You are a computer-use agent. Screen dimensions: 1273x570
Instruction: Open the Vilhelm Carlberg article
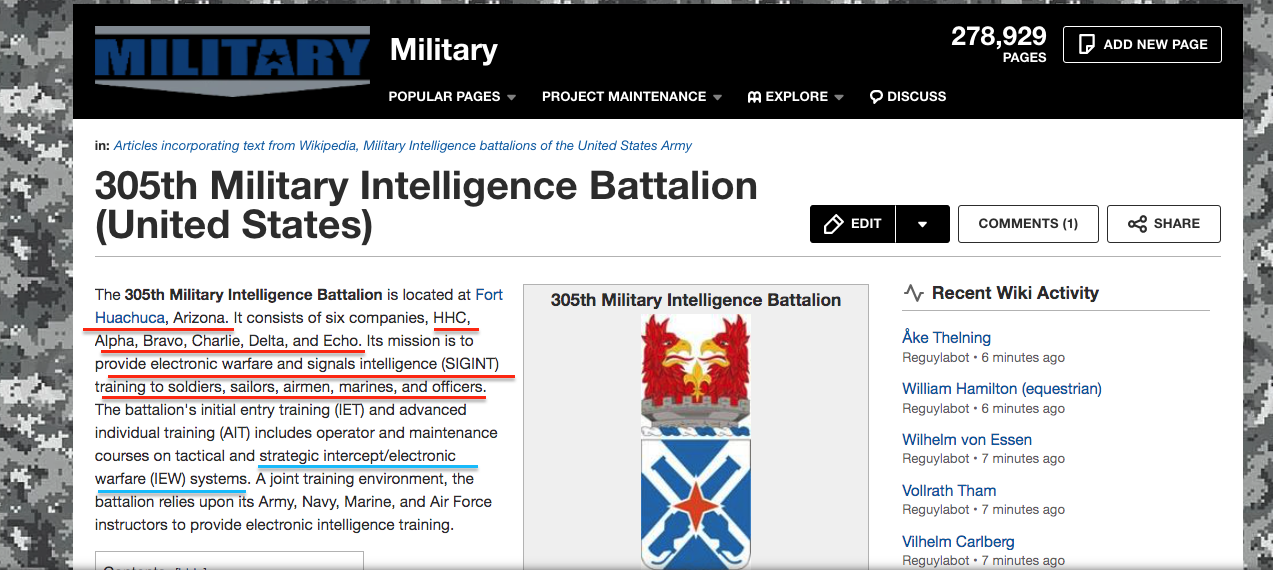click(x=958, y=542)
